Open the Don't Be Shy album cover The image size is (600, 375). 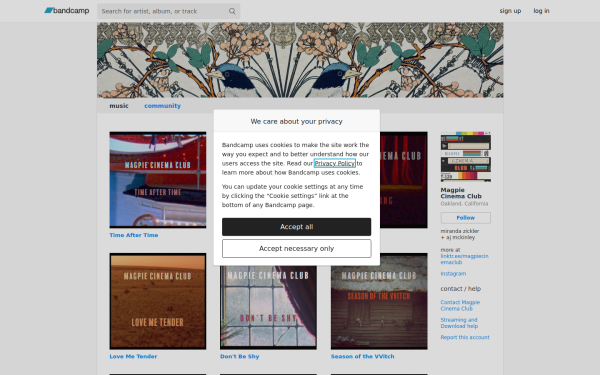click(268, 307)
